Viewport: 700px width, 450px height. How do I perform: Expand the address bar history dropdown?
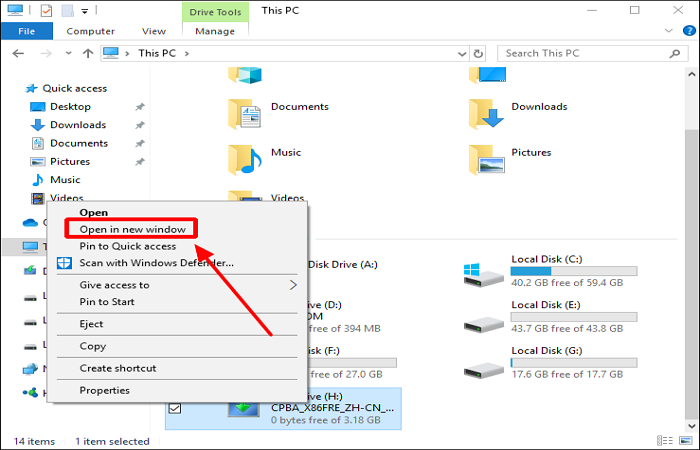pyautogui.click(x=462, y=54)
